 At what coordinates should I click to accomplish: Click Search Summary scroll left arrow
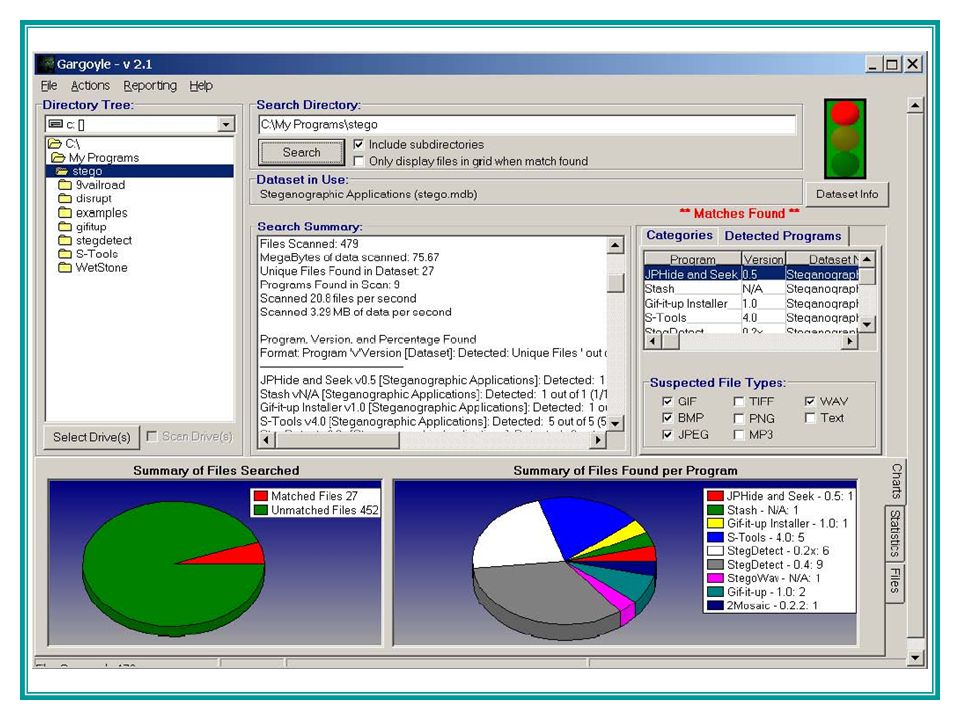point(266,440)
